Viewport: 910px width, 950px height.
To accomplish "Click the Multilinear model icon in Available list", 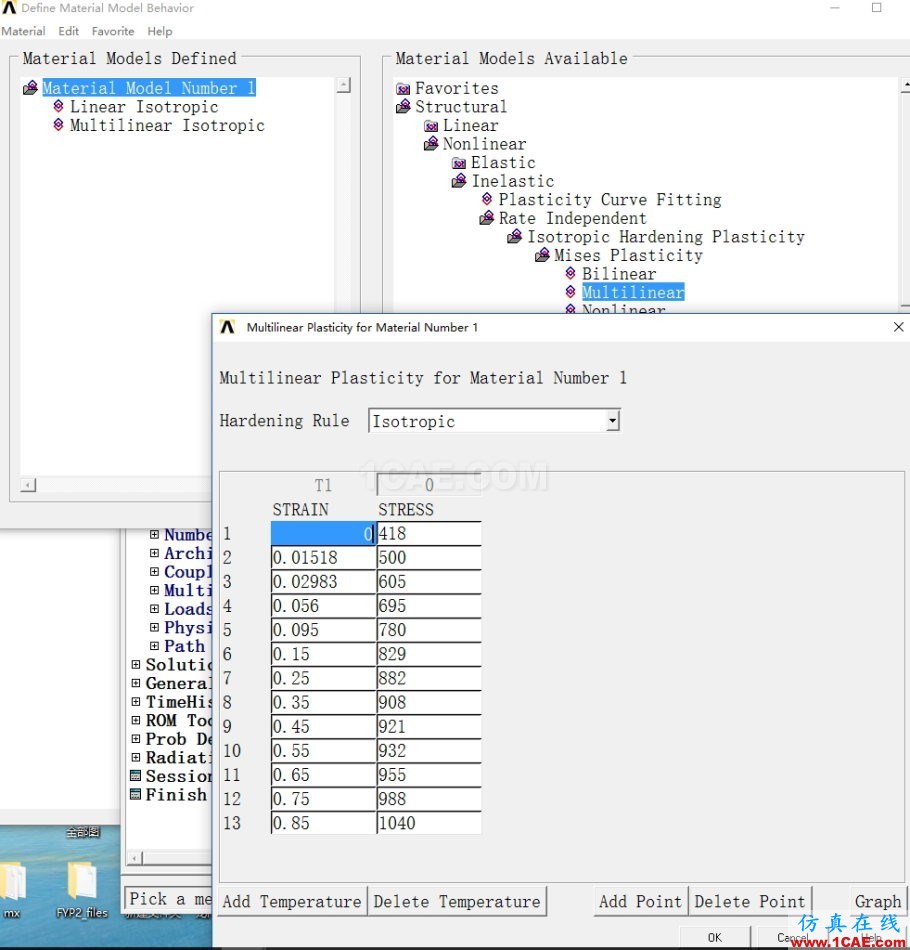I will pyautogui.click(x=570, y=292).
